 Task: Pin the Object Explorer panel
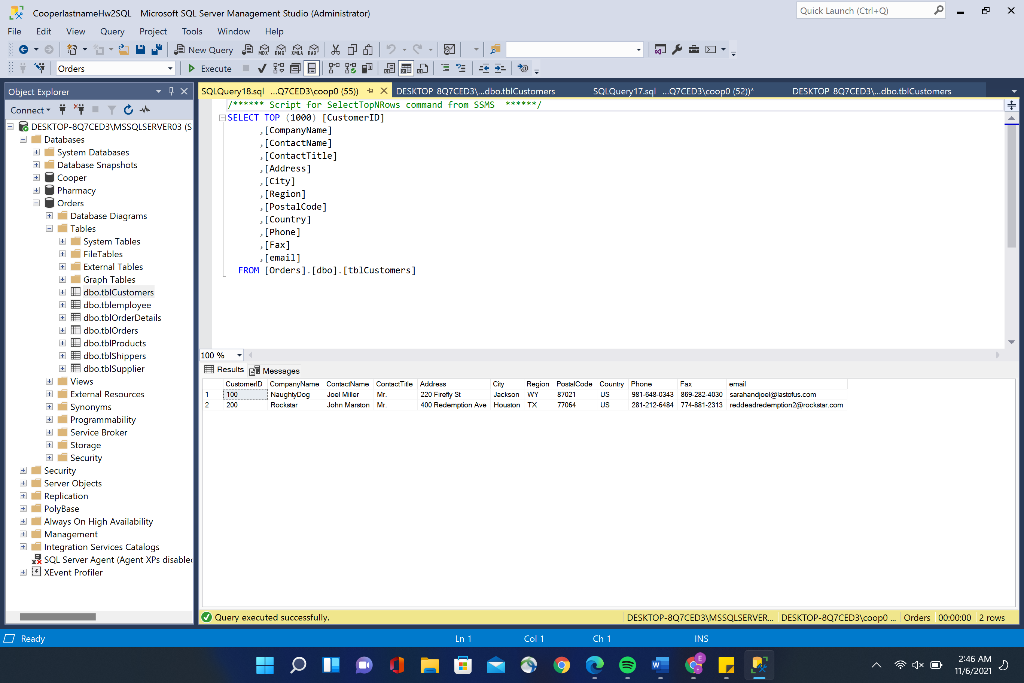171,91
